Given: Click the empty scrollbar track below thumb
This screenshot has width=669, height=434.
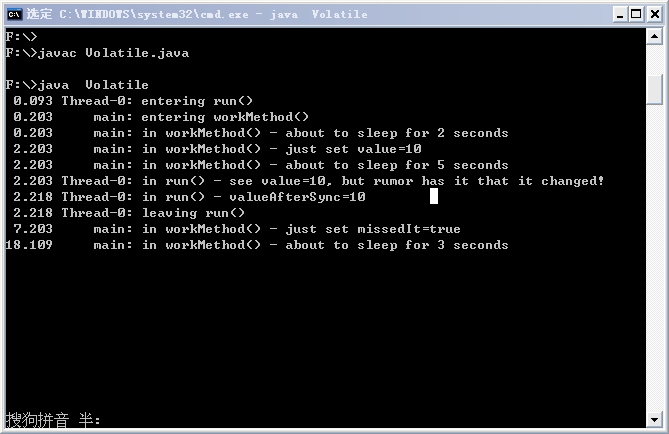Looking at the screenshot, I should tap(654, 256).
